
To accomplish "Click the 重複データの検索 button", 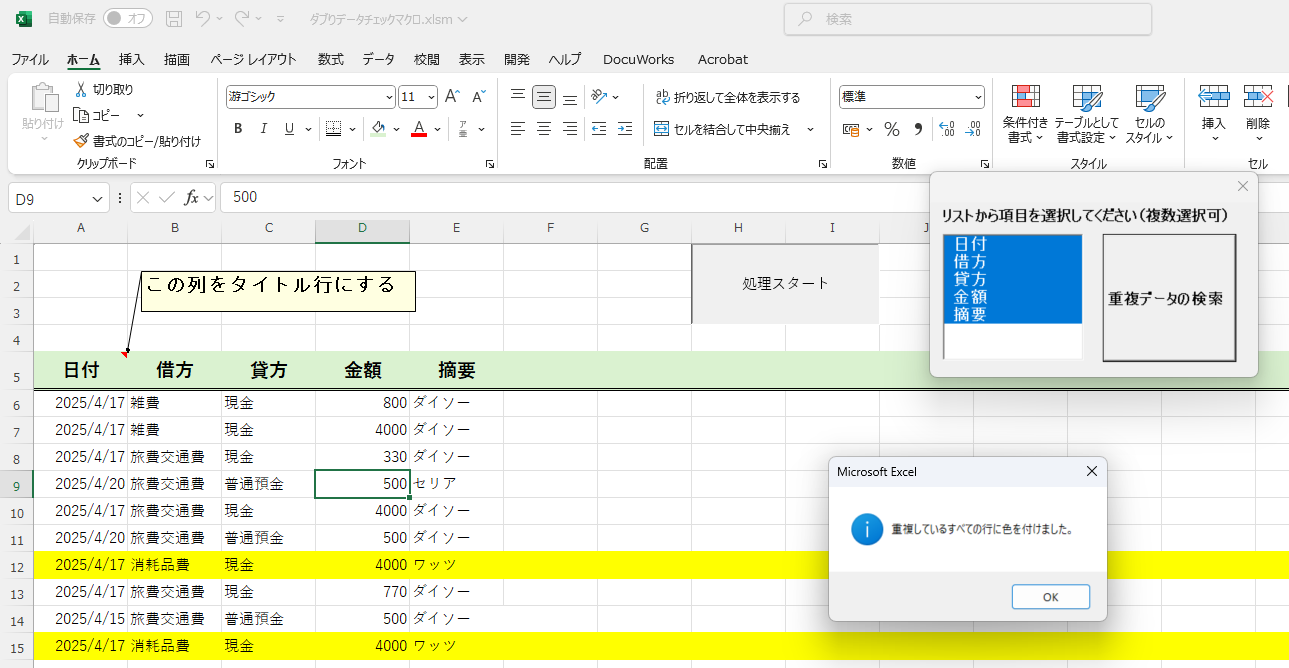I will (x=1169, y=298).
